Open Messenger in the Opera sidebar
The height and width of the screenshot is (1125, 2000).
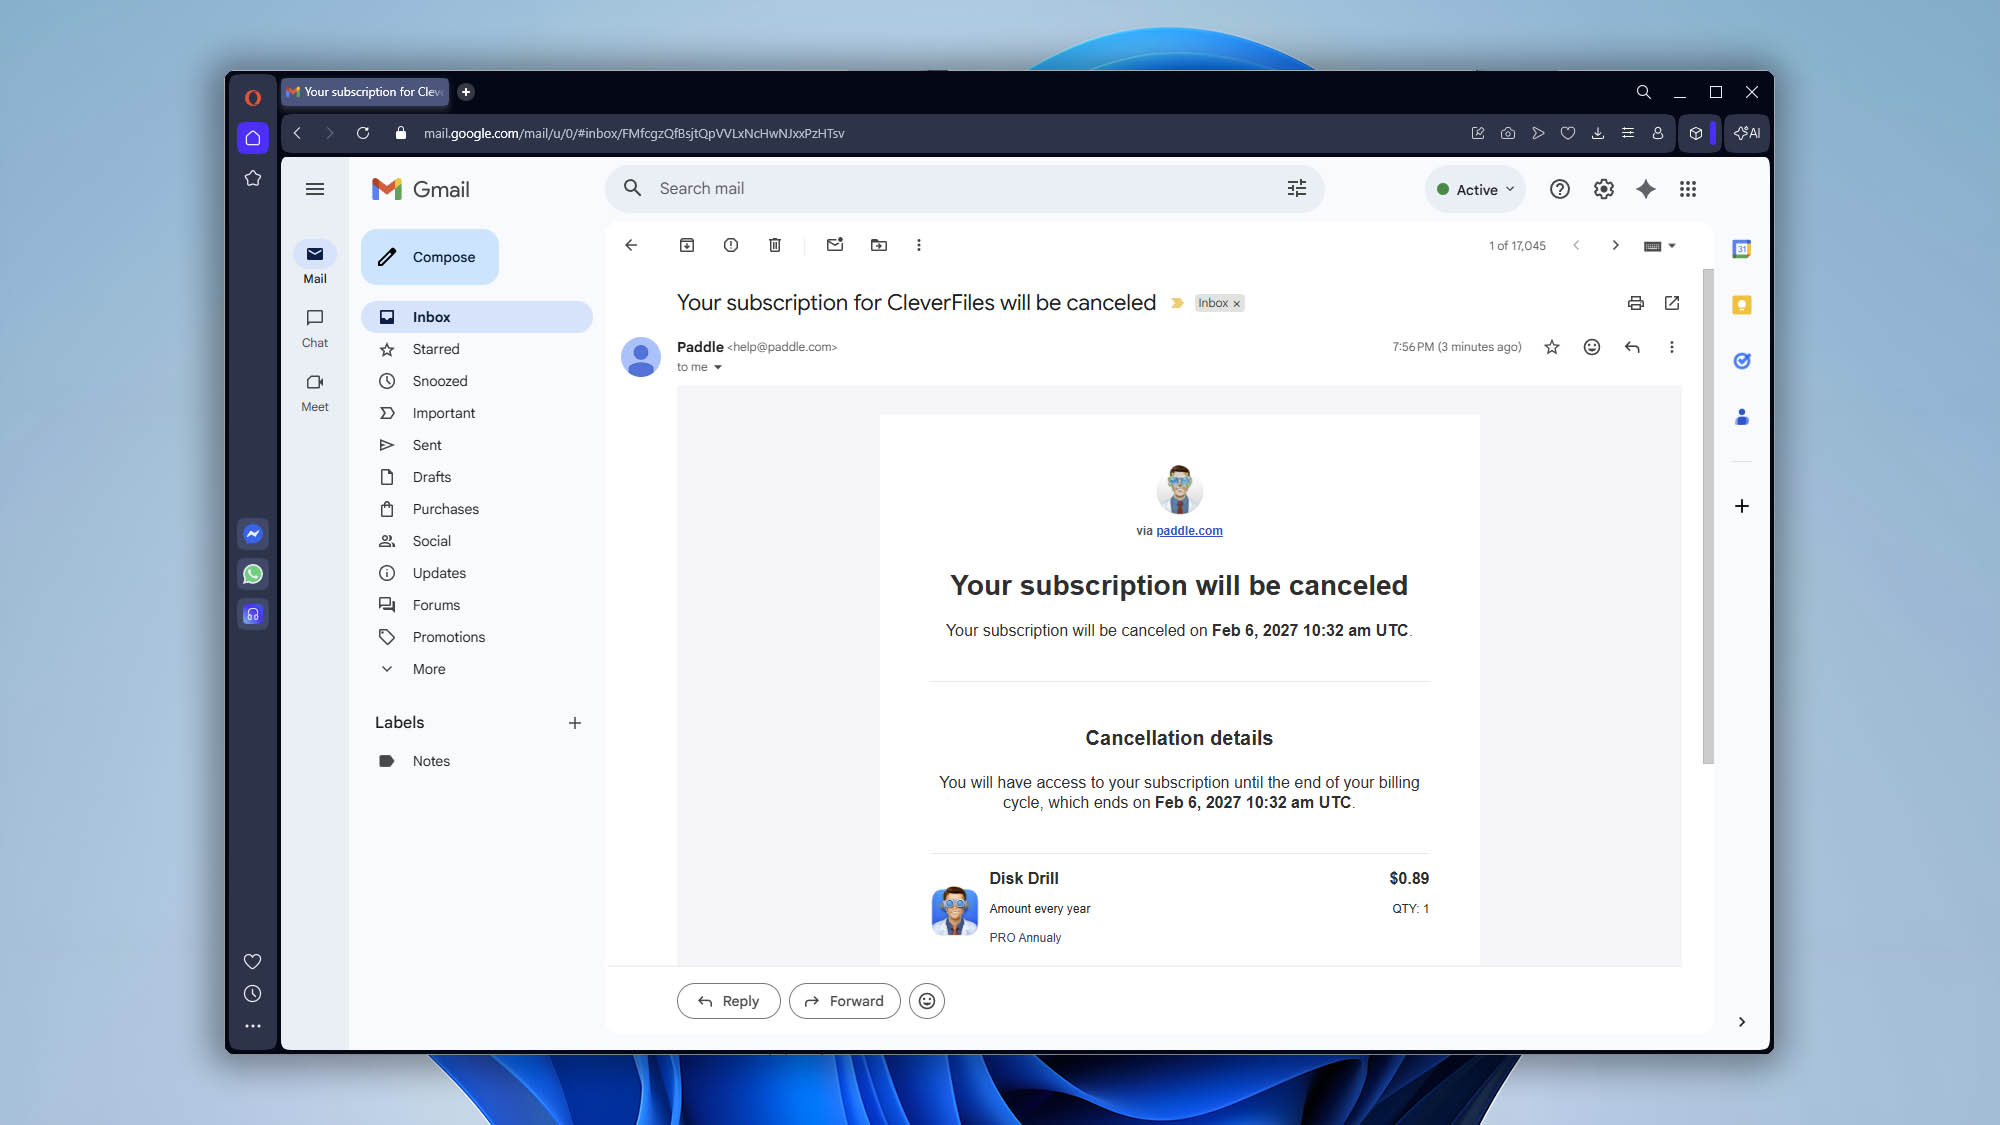pyautogui.click(x=253, y=534)
